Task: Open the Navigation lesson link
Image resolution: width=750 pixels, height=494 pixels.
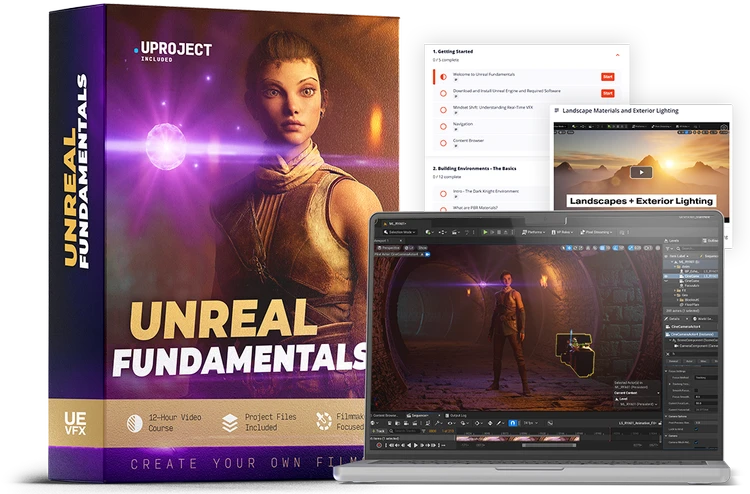Action: (463, 124)
